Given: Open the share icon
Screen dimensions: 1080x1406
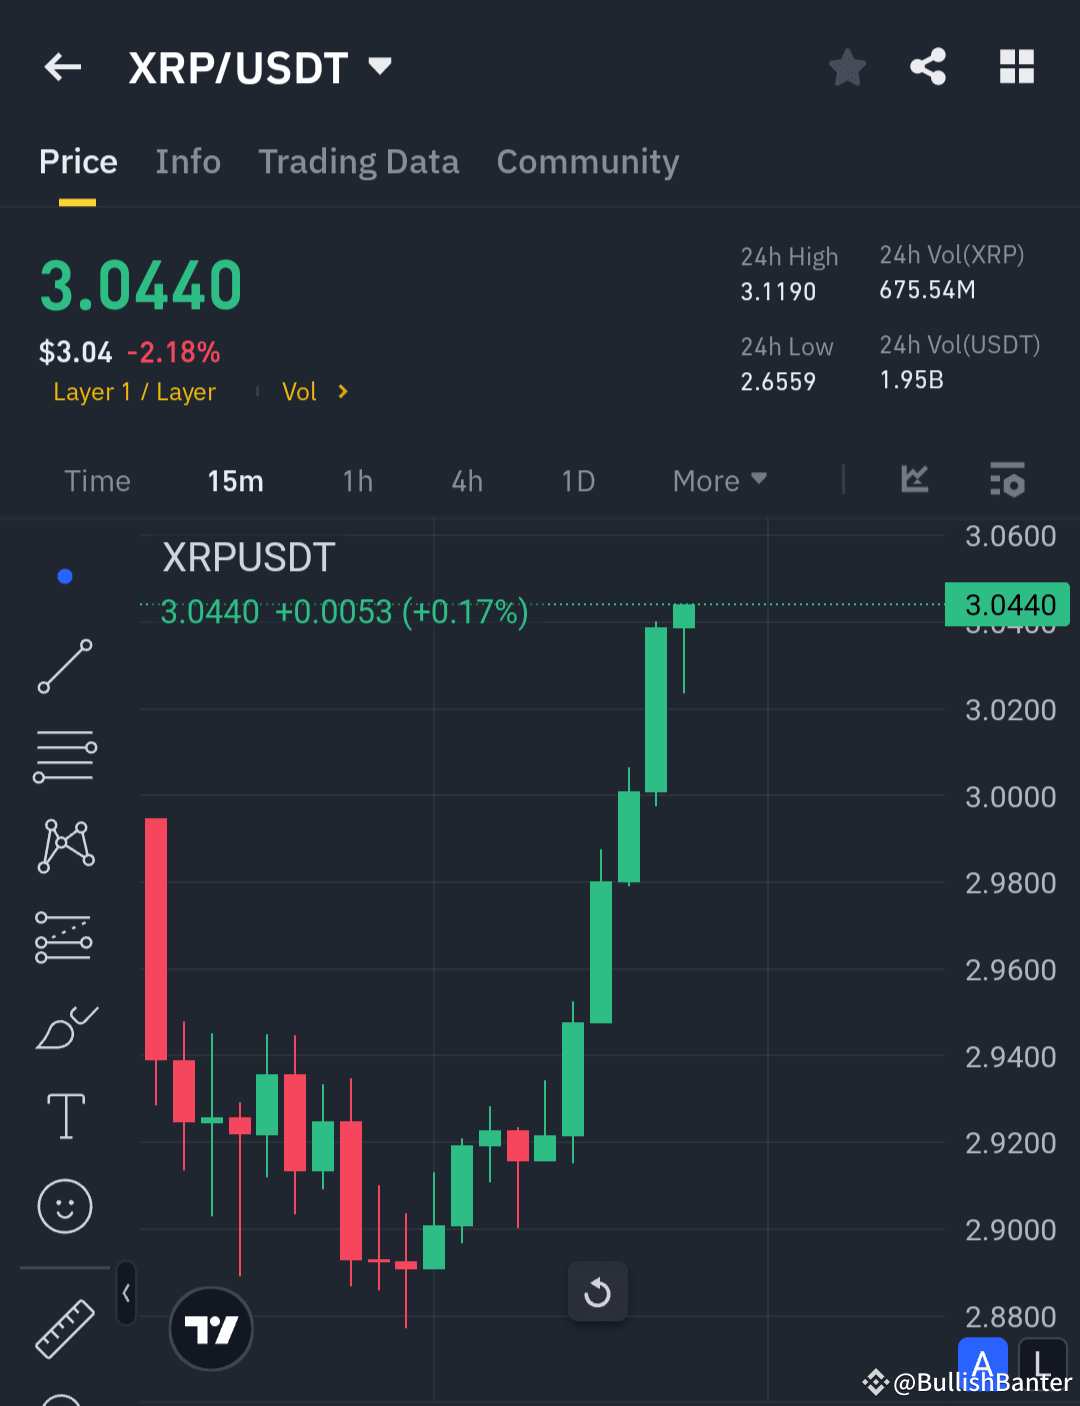Looking at the screenshot, I should [x=927, y=67].
